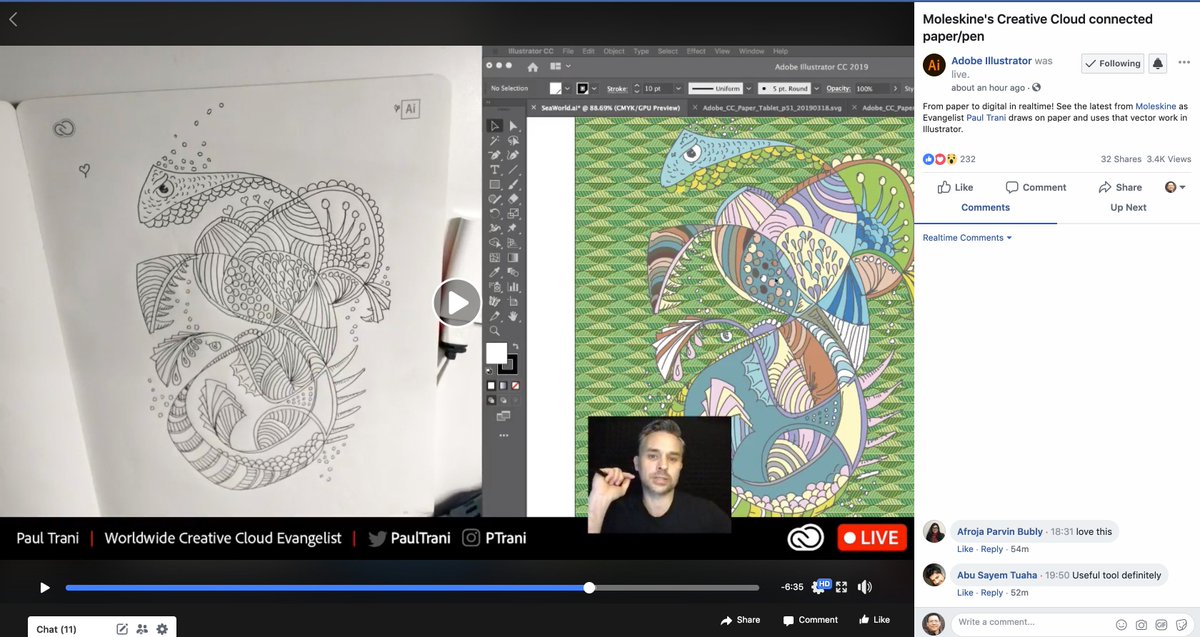
Task: Select Illustrator's Type tool
Action: coord(494,169)
